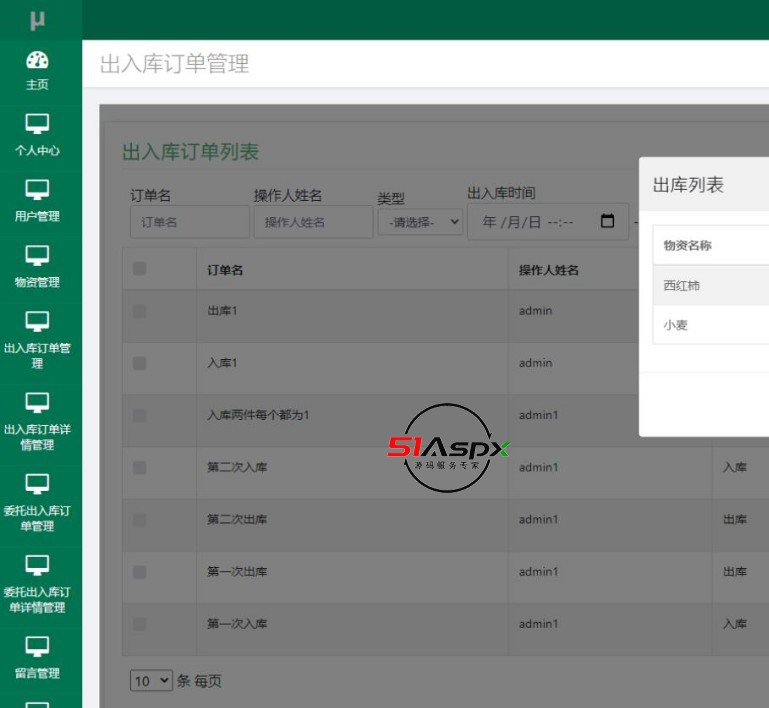Check the row 第一次出库
The width and height of the screenshot is (769, 708).
coord(139,572)
